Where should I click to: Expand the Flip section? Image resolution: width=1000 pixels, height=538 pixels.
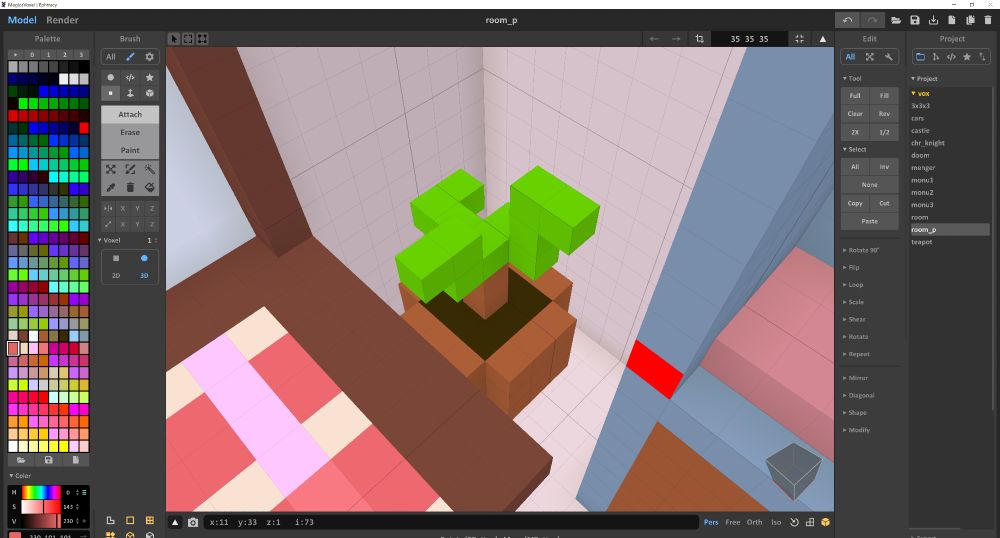coord(851,267)
